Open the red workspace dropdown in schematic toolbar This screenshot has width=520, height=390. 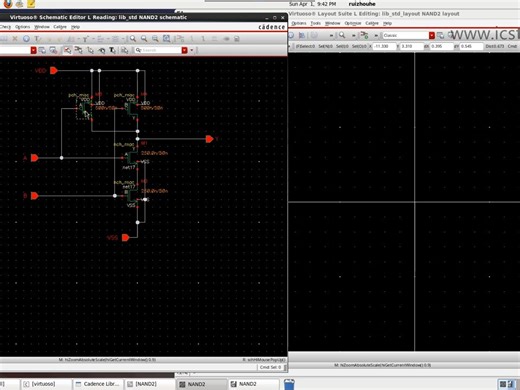click(33, 50)
